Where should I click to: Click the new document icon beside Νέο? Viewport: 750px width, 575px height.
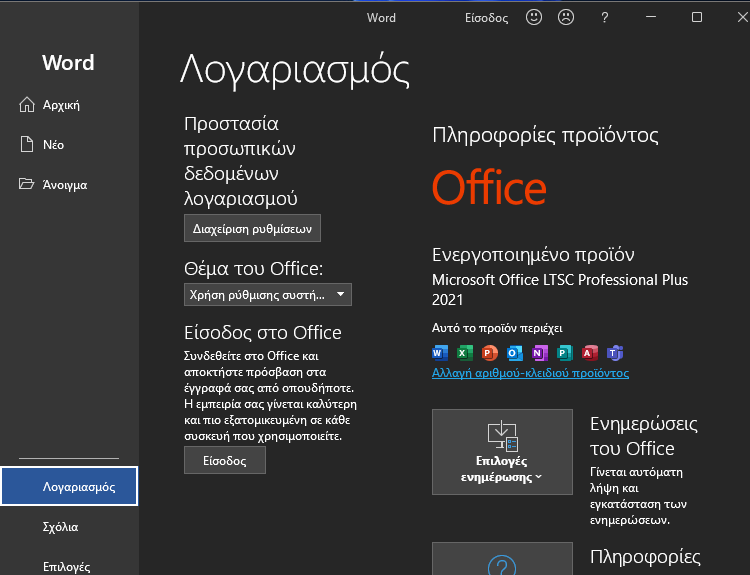coord(27,144)
